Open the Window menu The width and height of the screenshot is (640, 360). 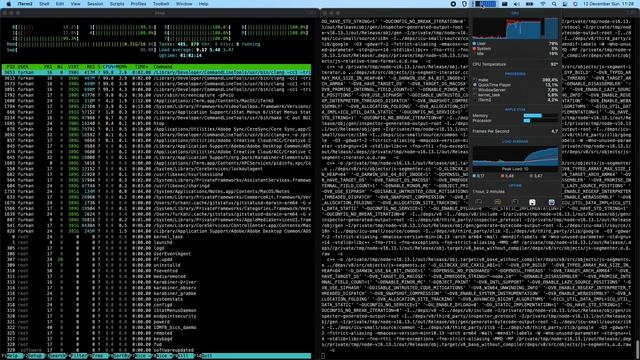click(184, 4)
